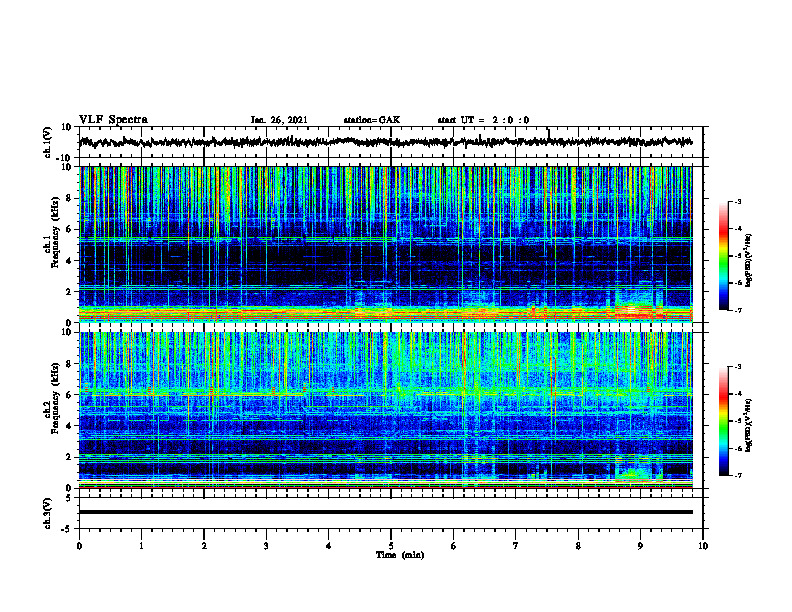The width and height of the screenshot is (792, 612).
Task: Click time axis tick label "0"
Action: (79, 546)
